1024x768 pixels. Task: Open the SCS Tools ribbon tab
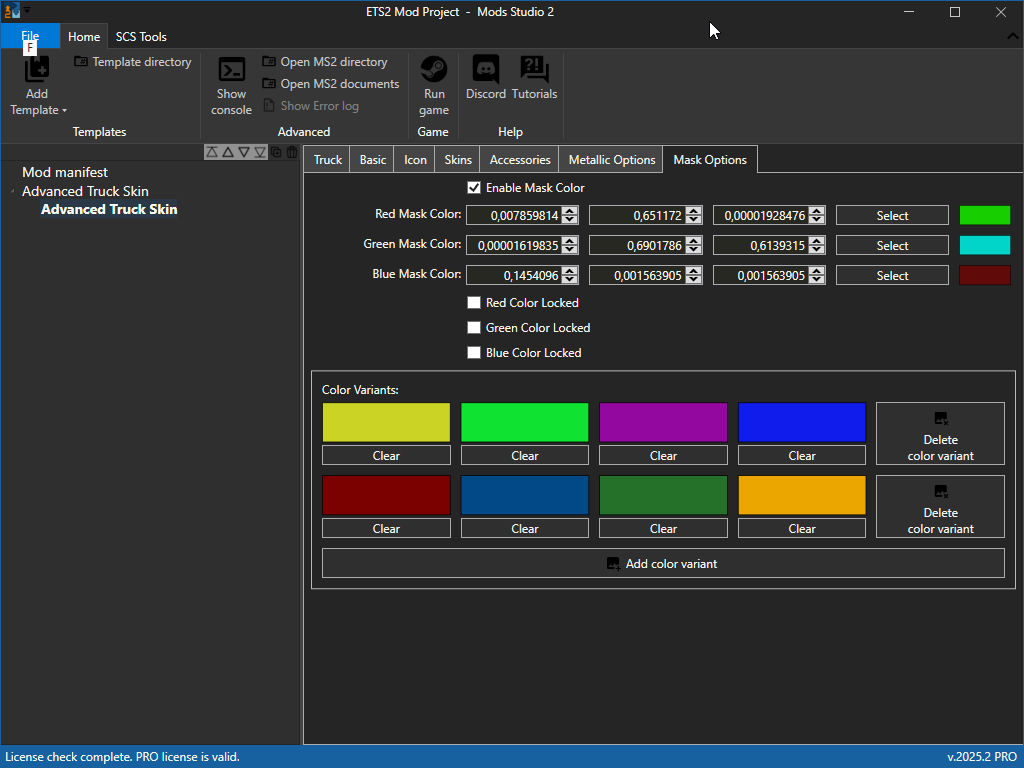[141, 37]
